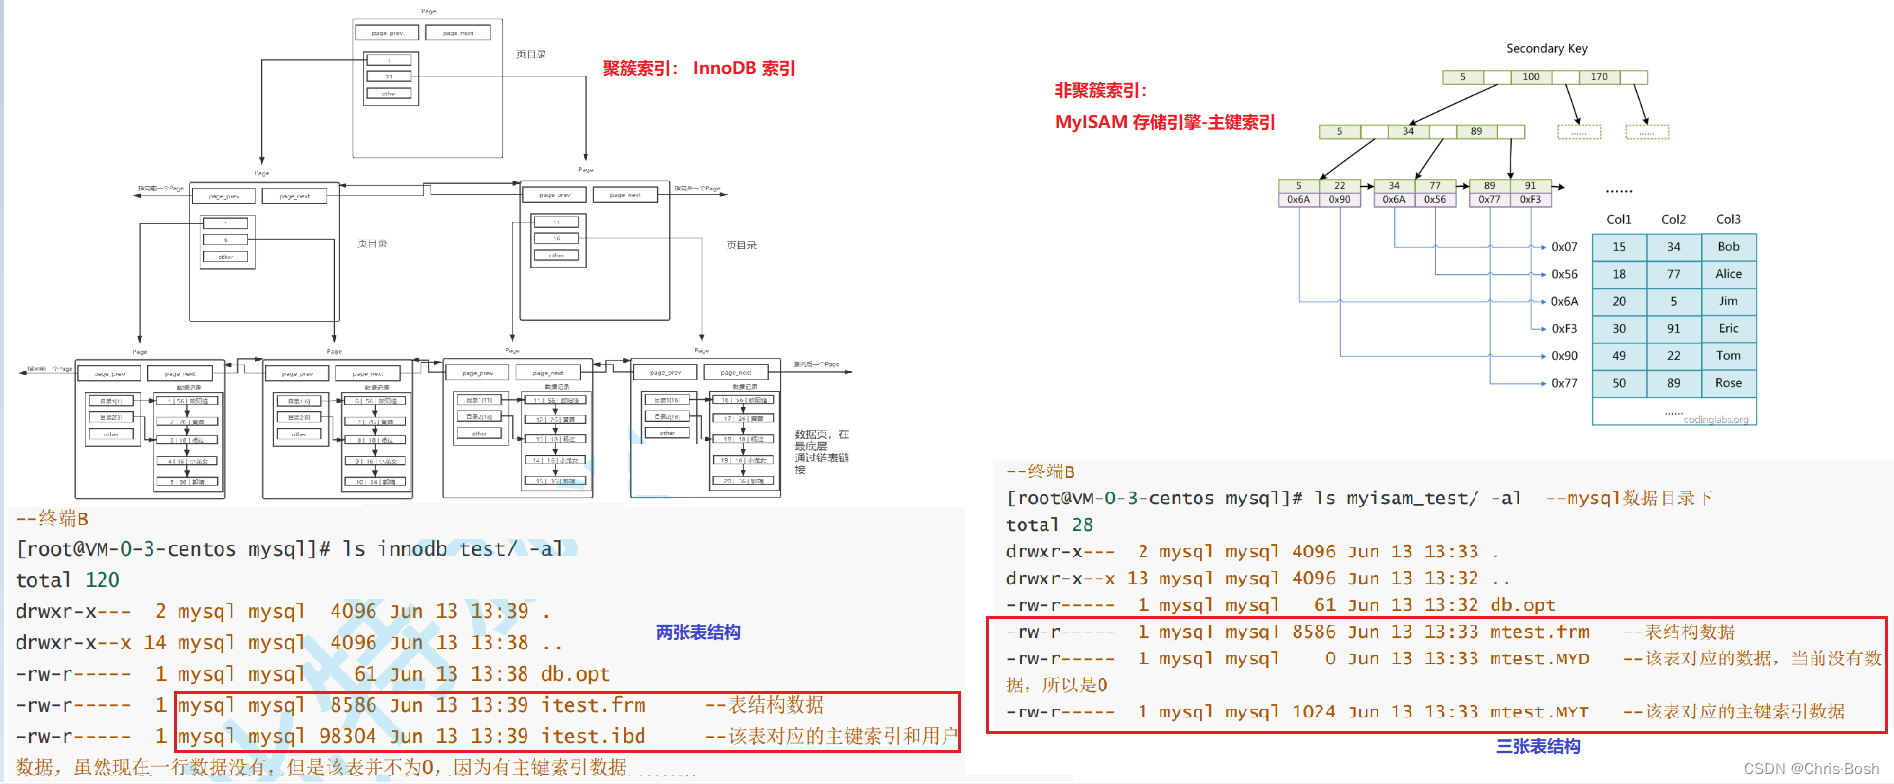Click the red heading '聚簇索引: InnoDB 索引'
Screen dimensions: 1894x784
[x=699, y=68]
